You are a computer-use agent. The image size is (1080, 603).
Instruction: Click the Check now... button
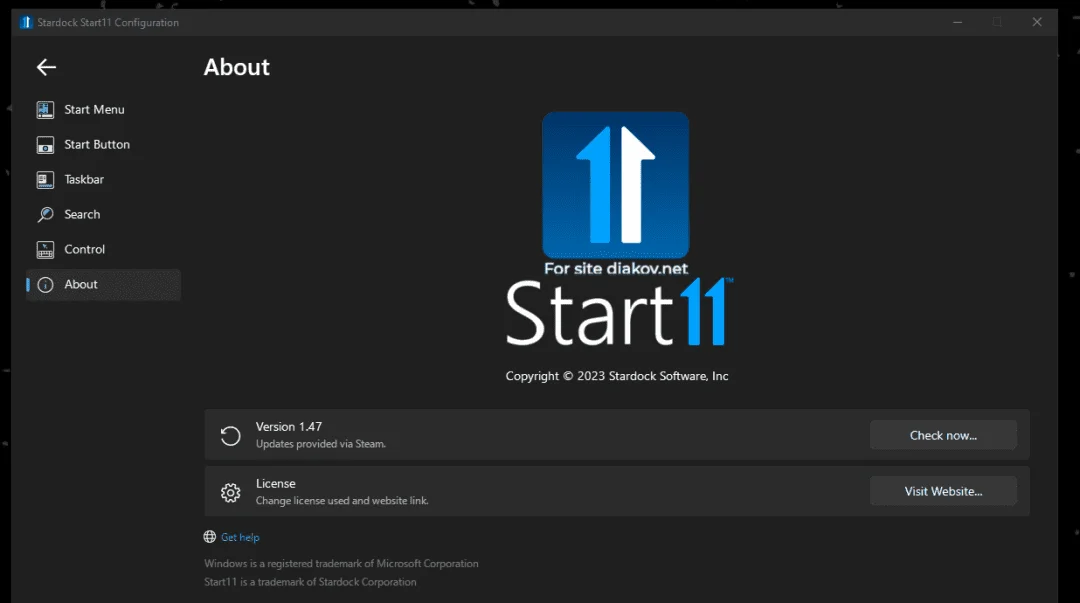pyautogui.click(x=943, y=435)
